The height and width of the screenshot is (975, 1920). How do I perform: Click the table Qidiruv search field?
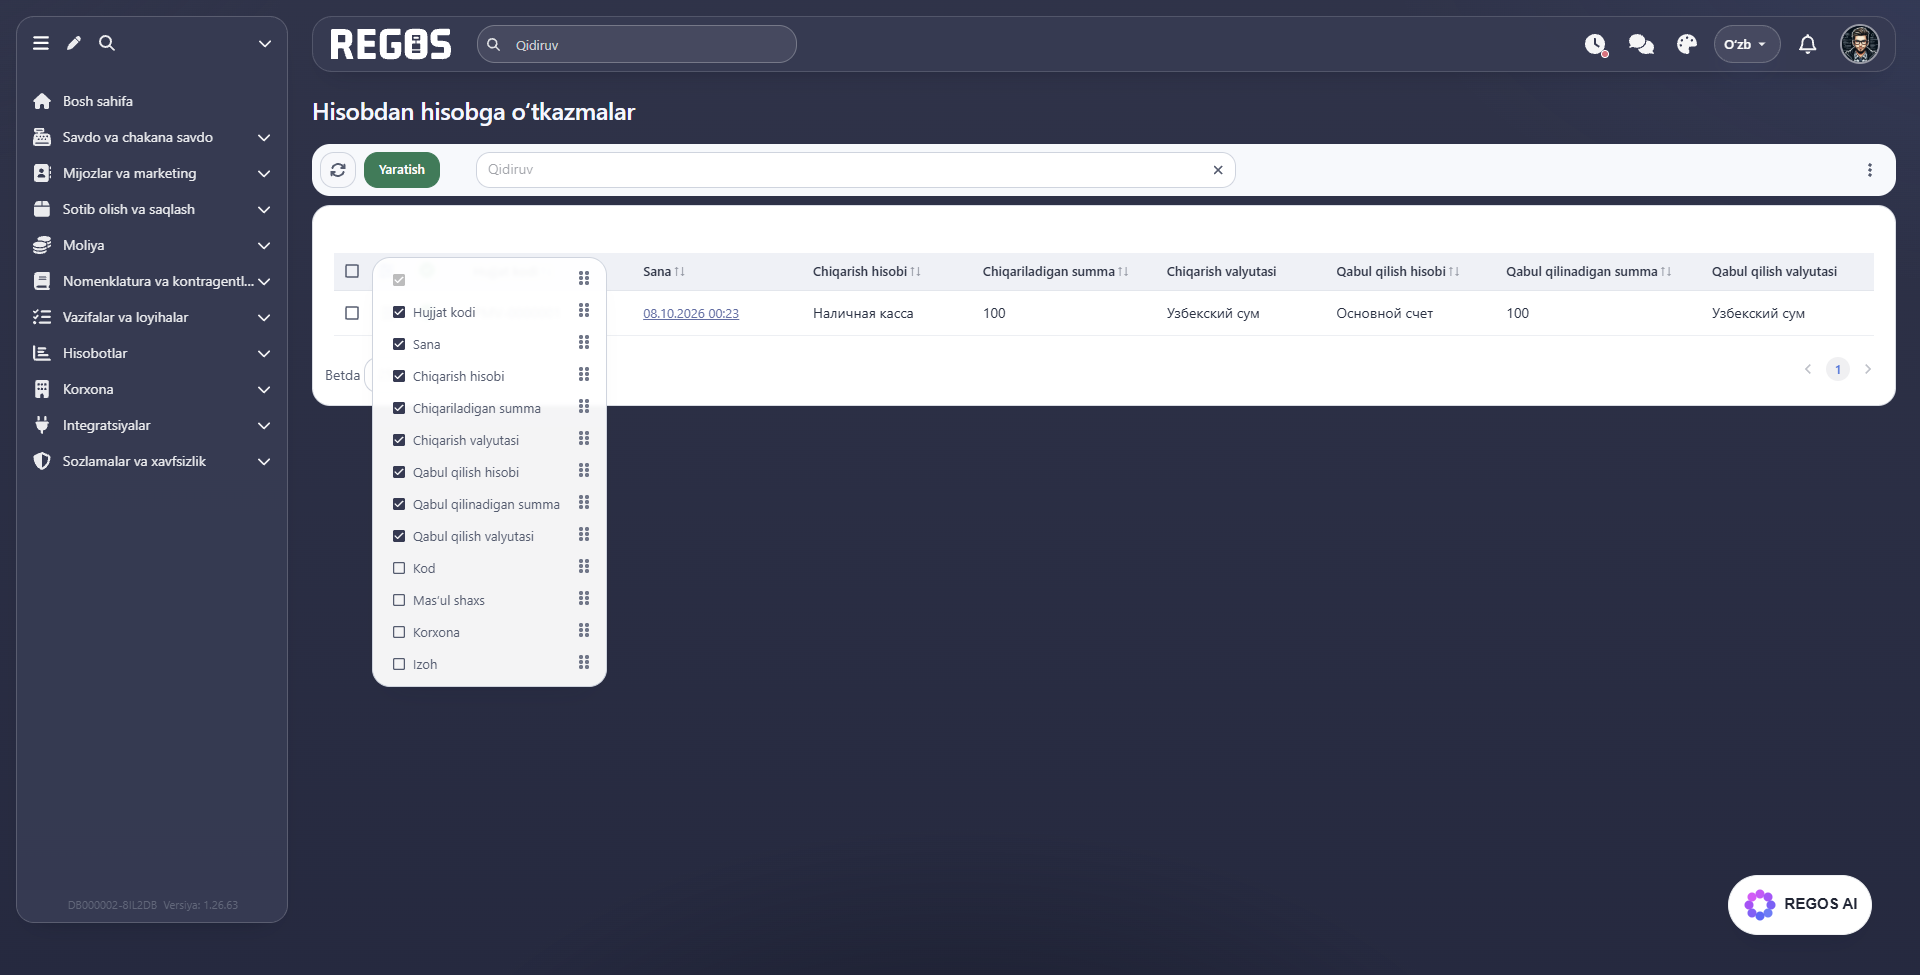(x=855, y=170)
